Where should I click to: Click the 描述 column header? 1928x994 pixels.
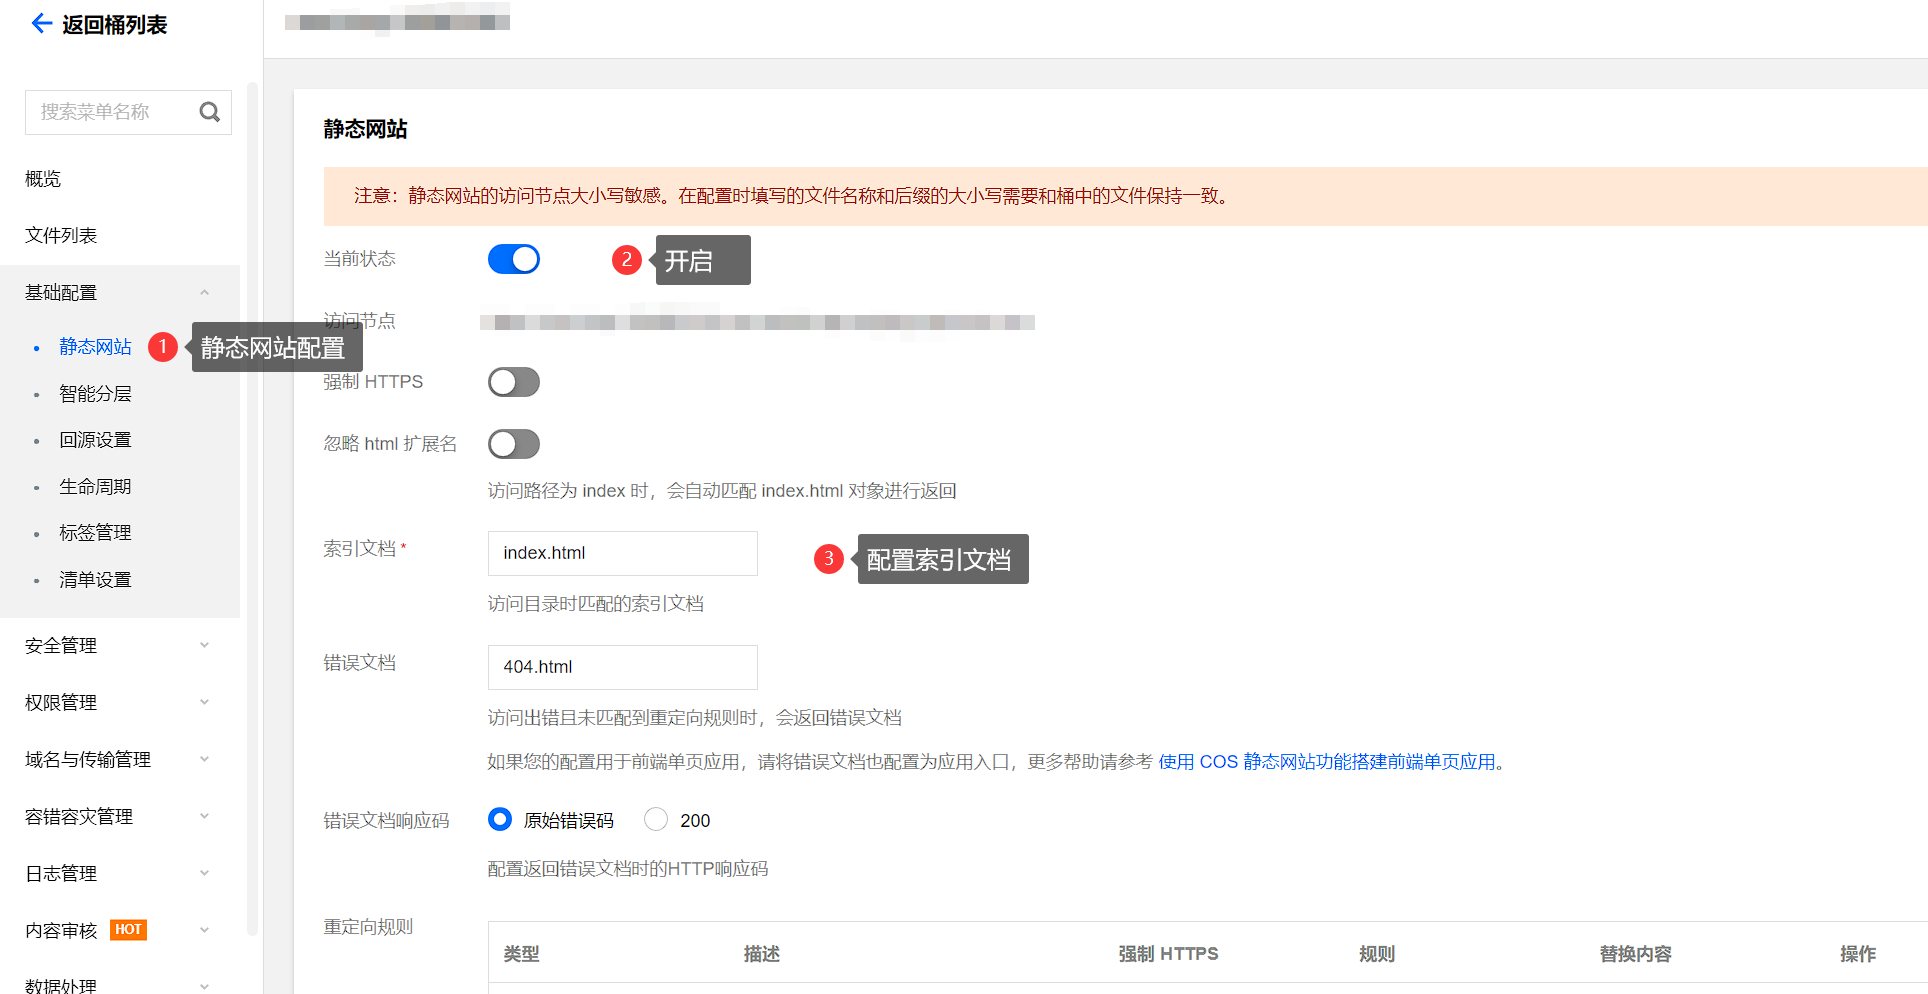click(x=761, y=954)
